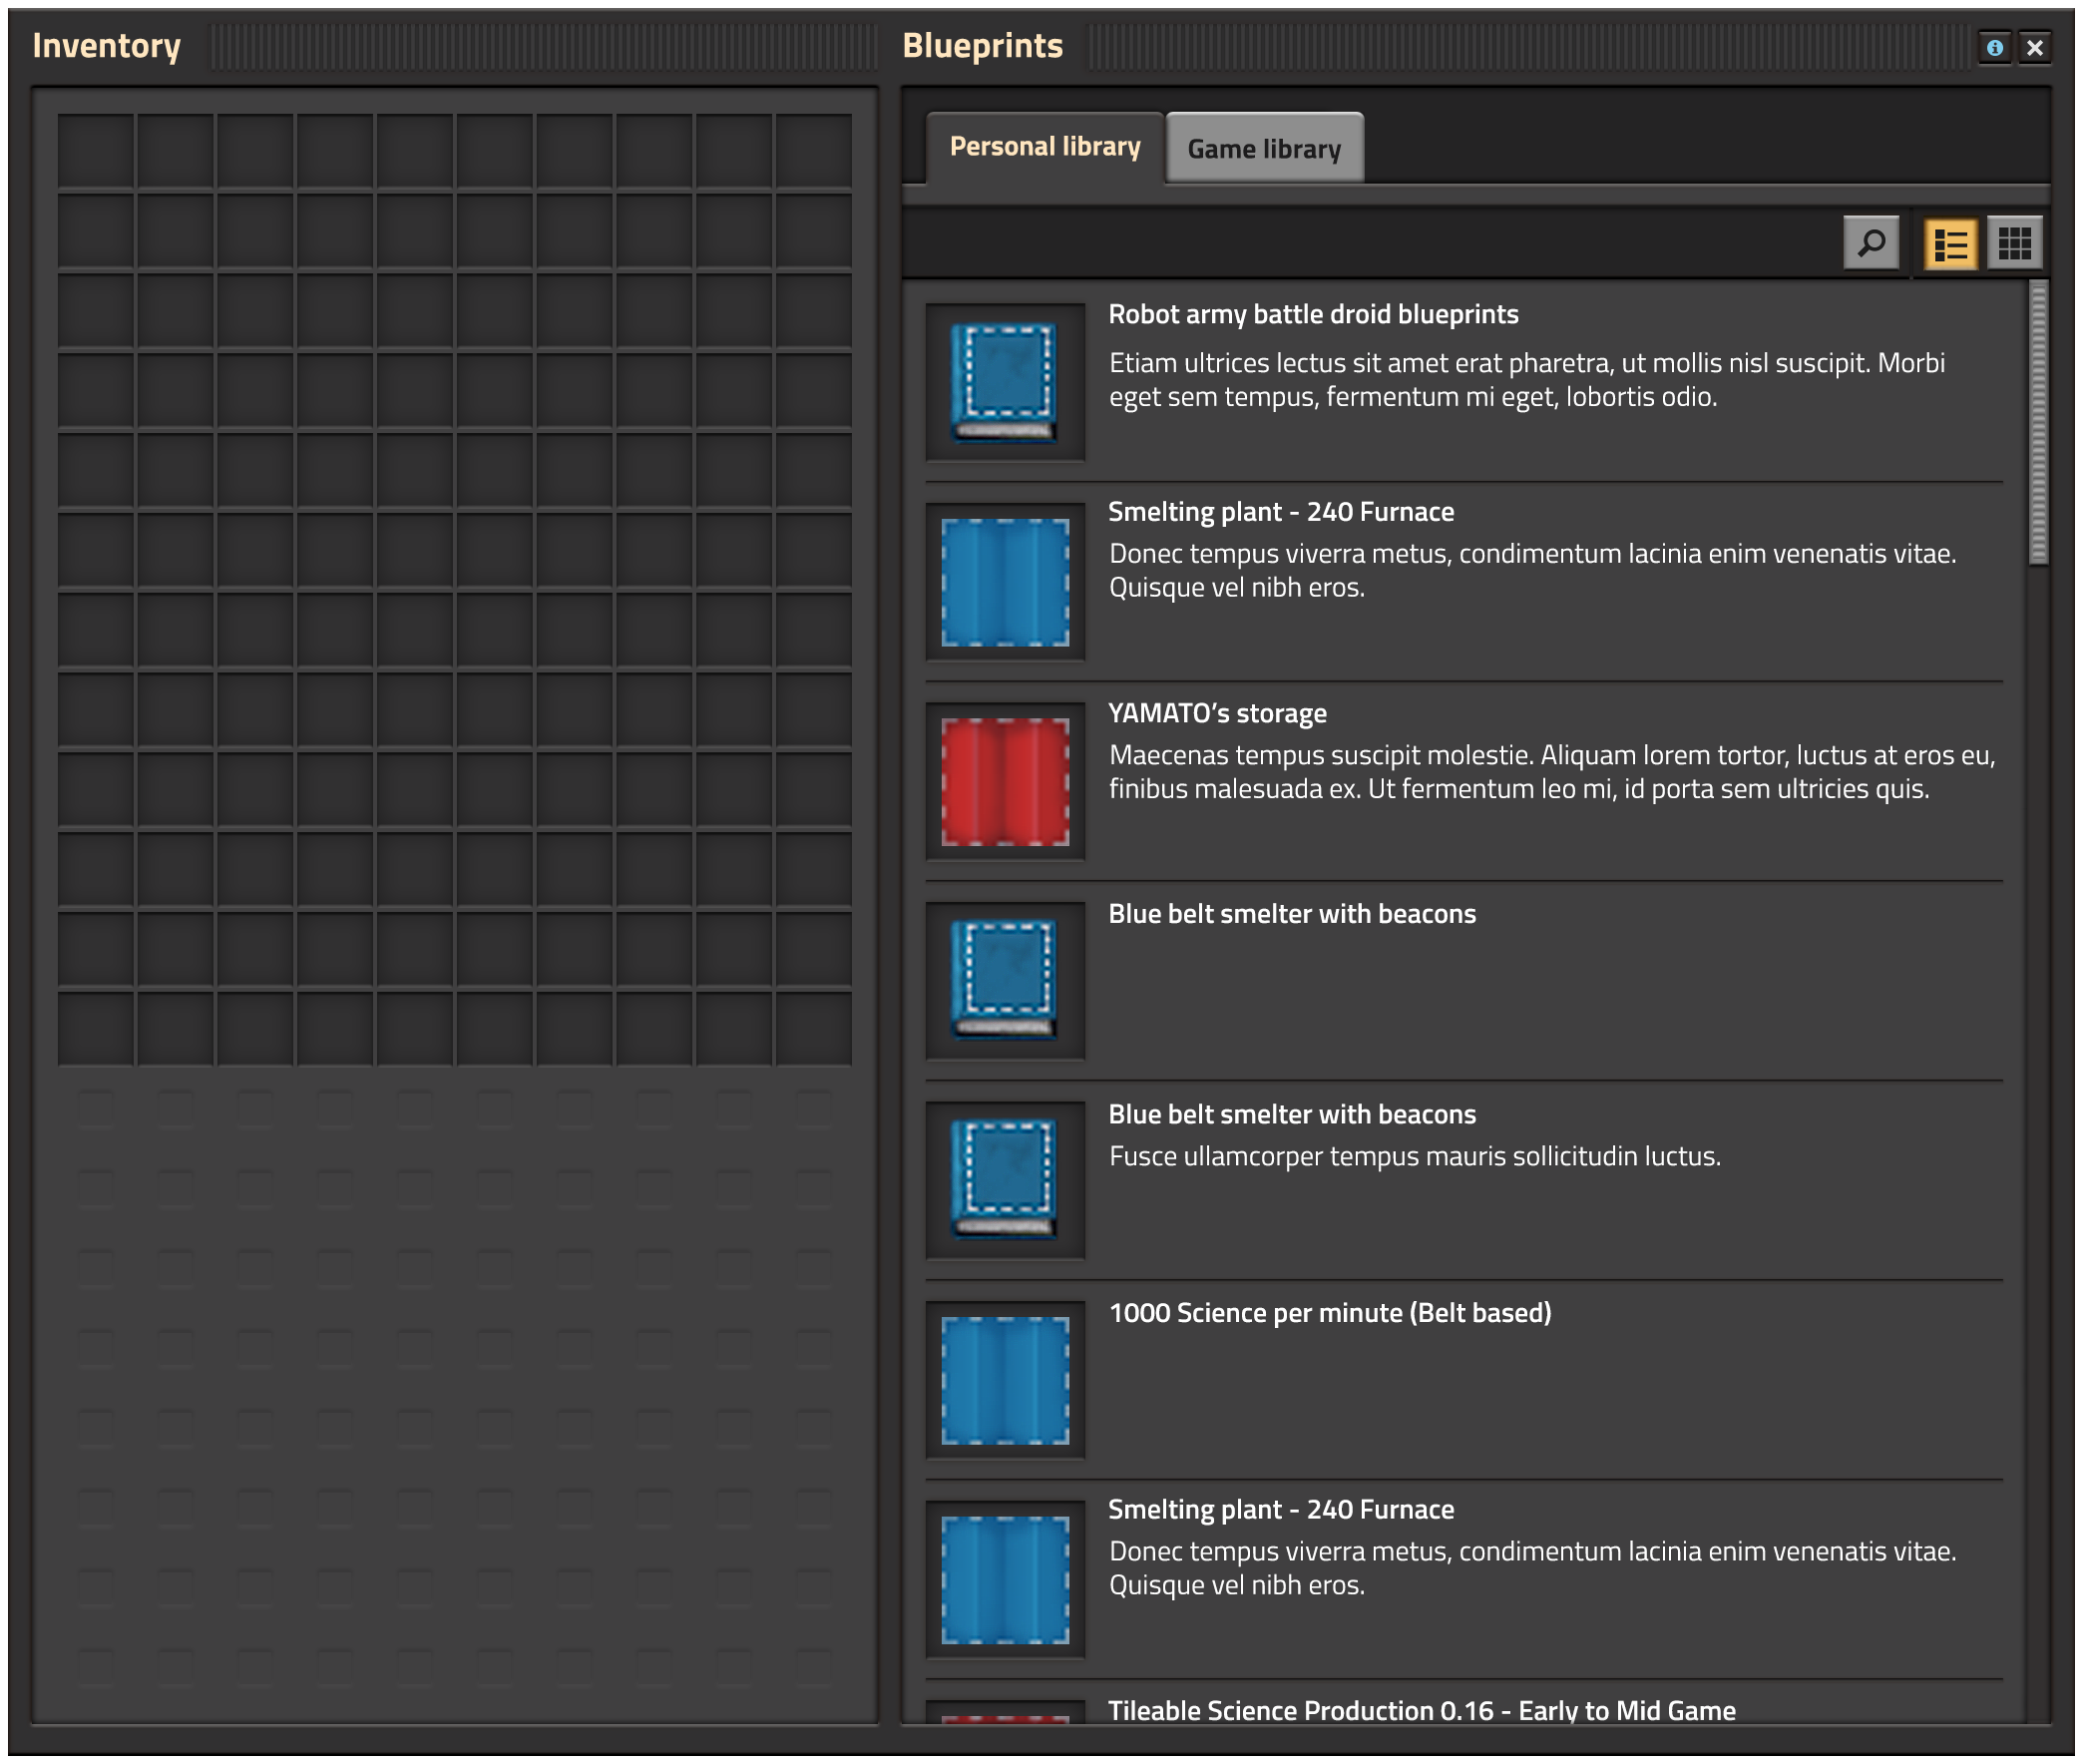Click the YAMATO's storage title
The image size is (2083, 1764).
click(1216, 713)
